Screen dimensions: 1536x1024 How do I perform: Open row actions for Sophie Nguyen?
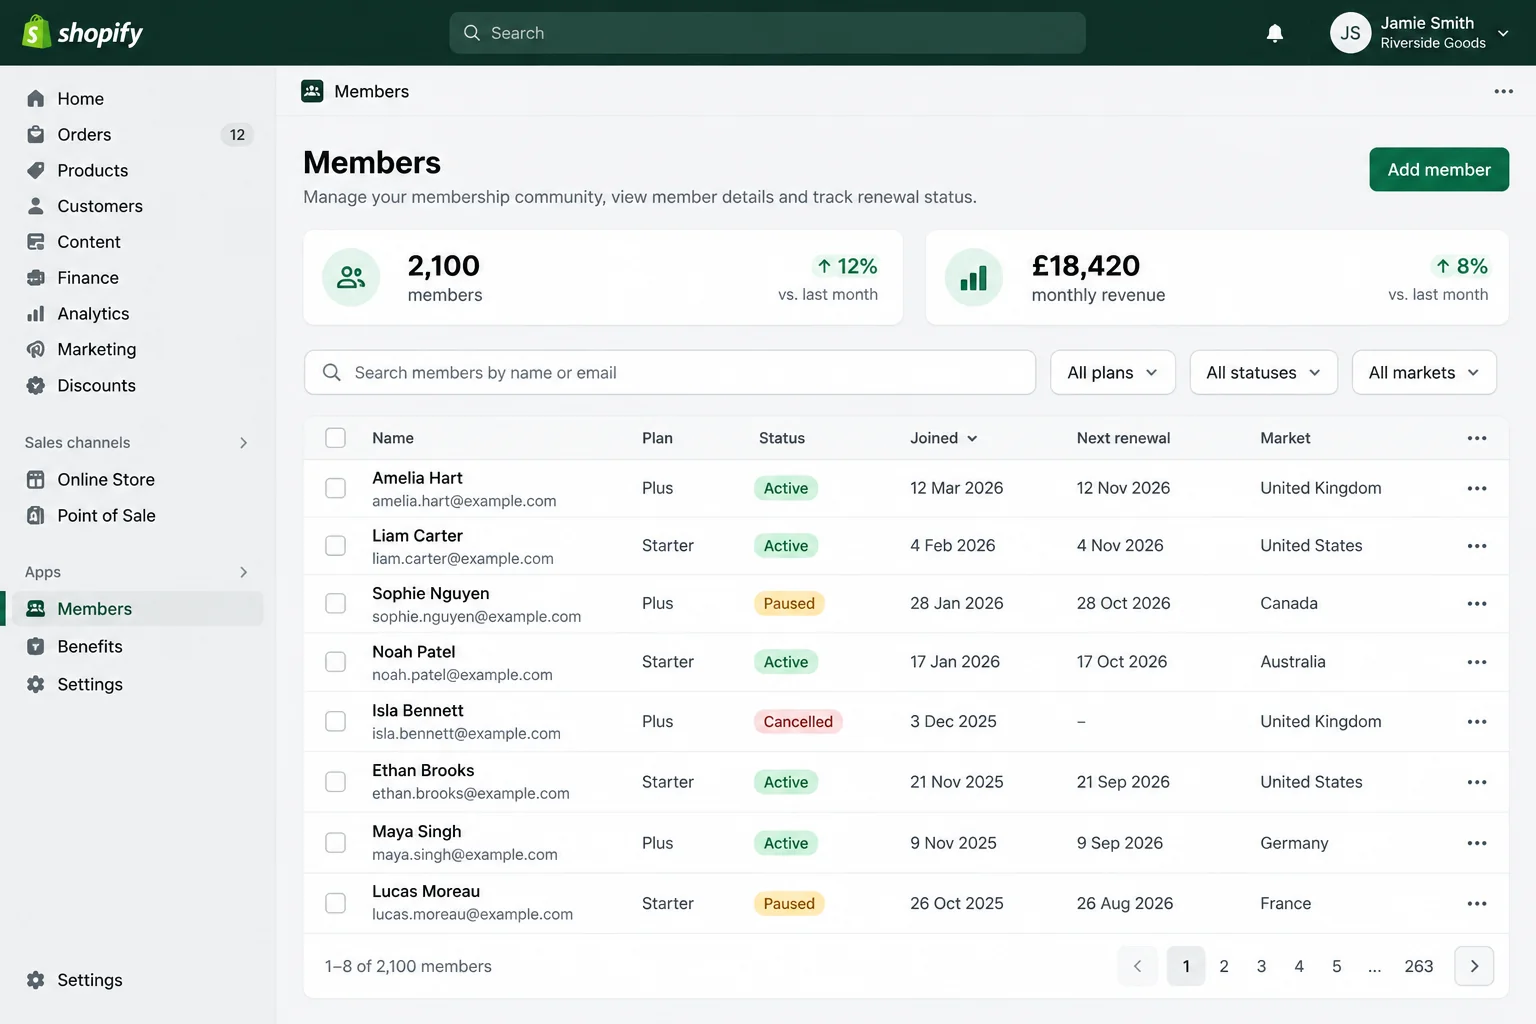point(1477,604)
